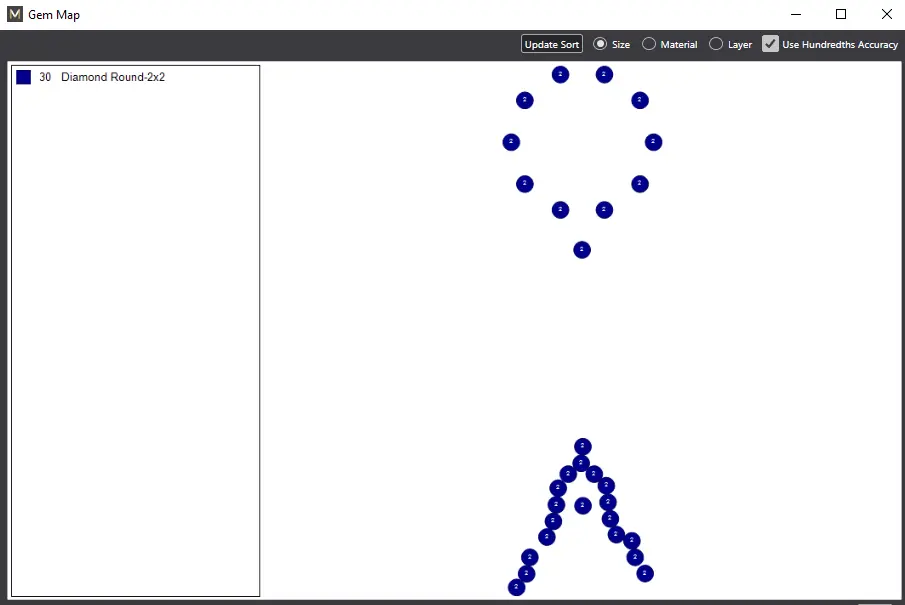Select the lone gem inside the A shape
Viewport: 905px width, 605px height.
[583, 505]
